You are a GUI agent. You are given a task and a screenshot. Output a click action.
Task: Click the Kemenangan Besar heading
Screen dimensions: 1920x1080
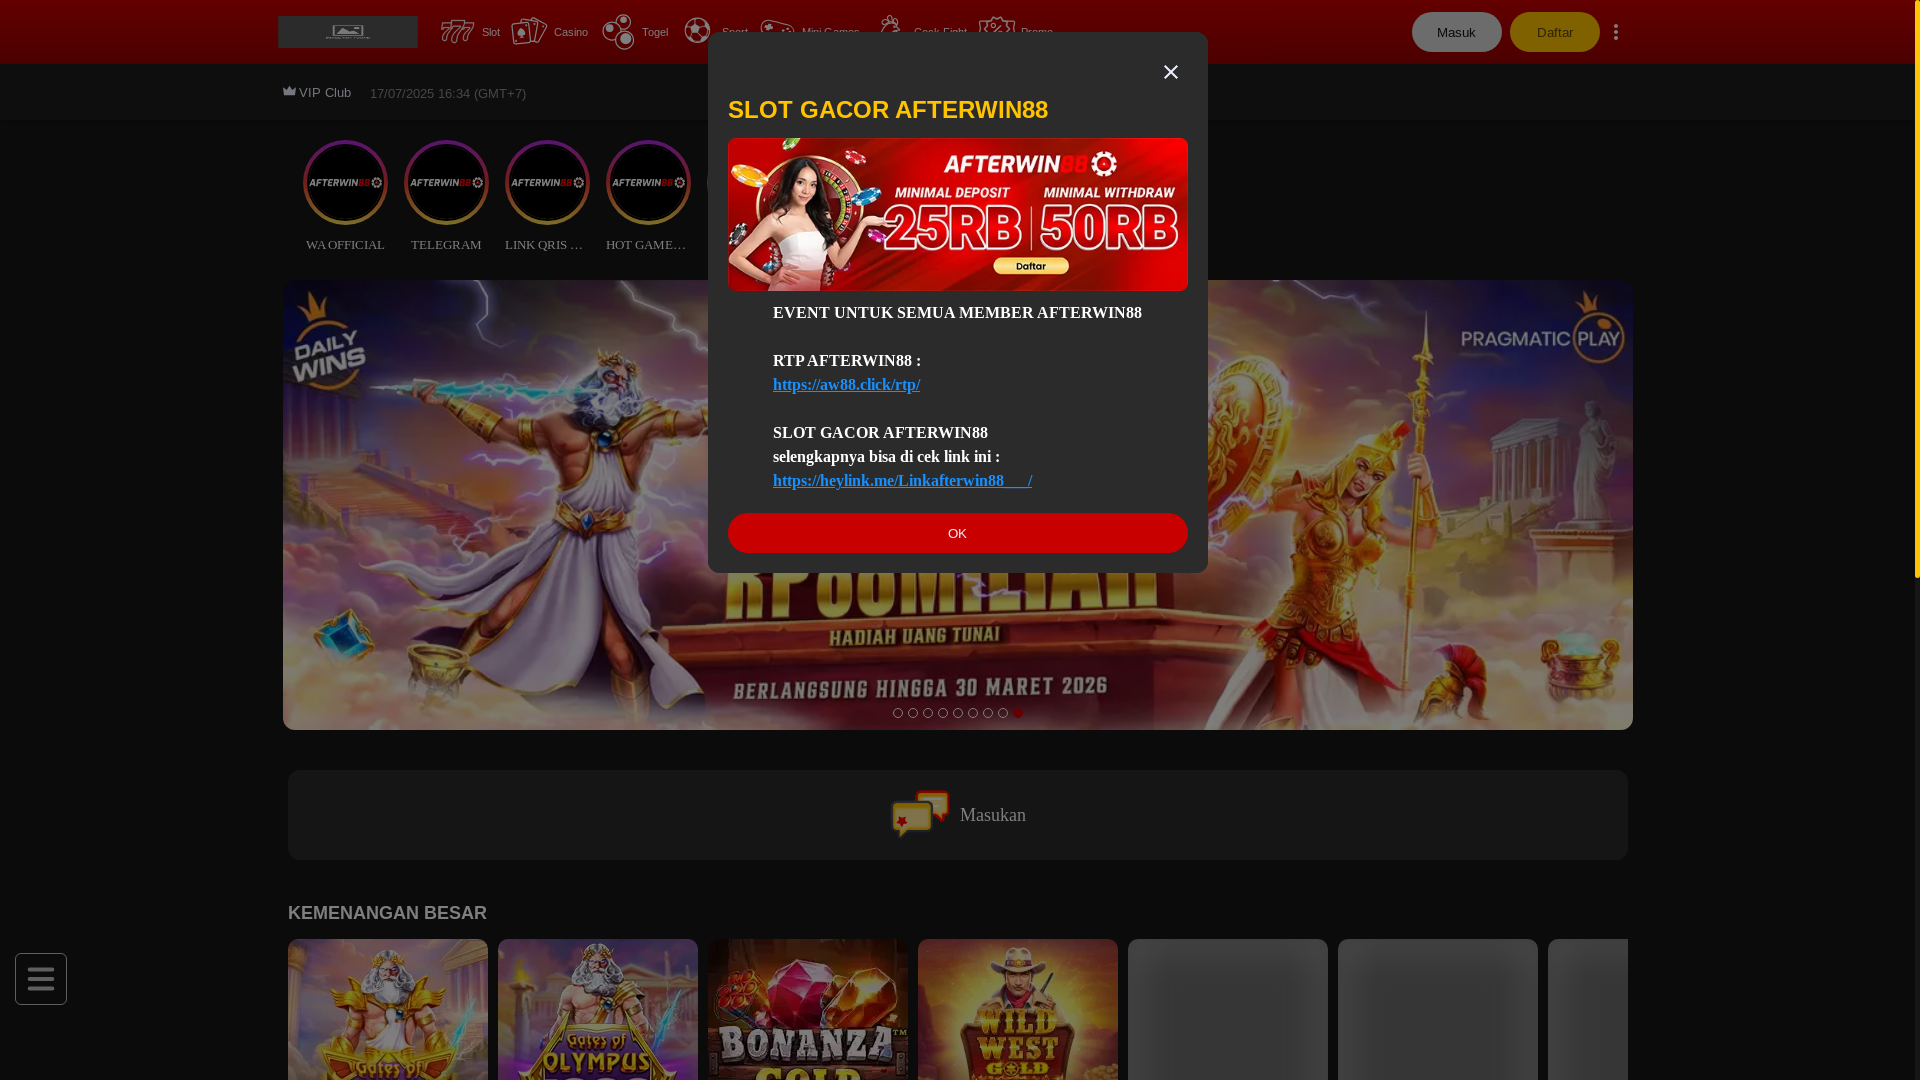point(387,913)
